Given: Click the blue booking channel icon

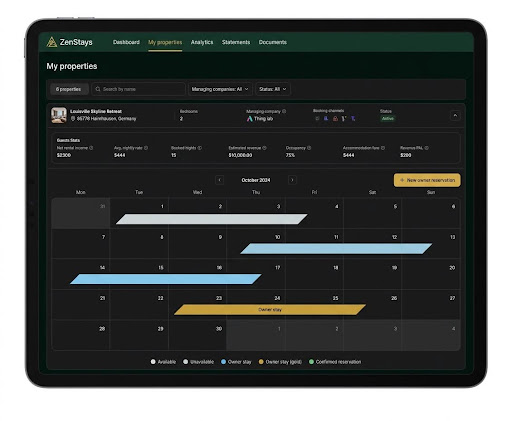Looking at the screenshot, I should tap(326, 118).
